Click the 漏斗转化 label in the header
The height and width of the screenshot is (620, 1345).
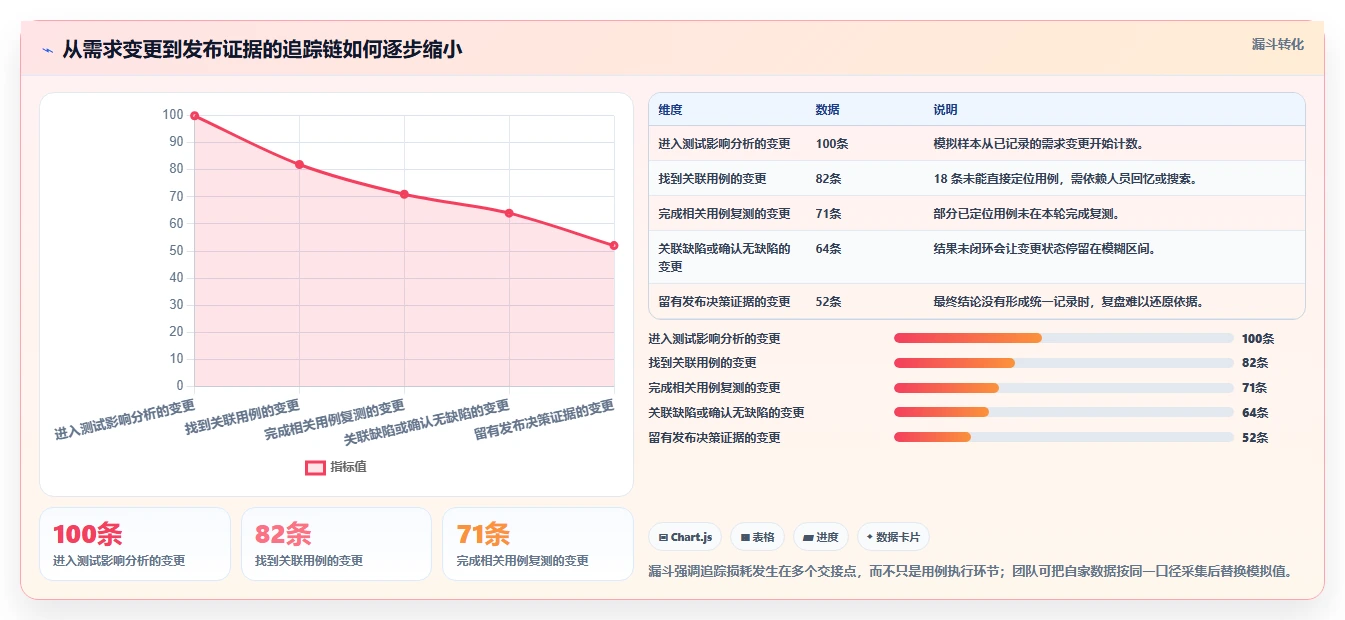[x=1278, y=44]
